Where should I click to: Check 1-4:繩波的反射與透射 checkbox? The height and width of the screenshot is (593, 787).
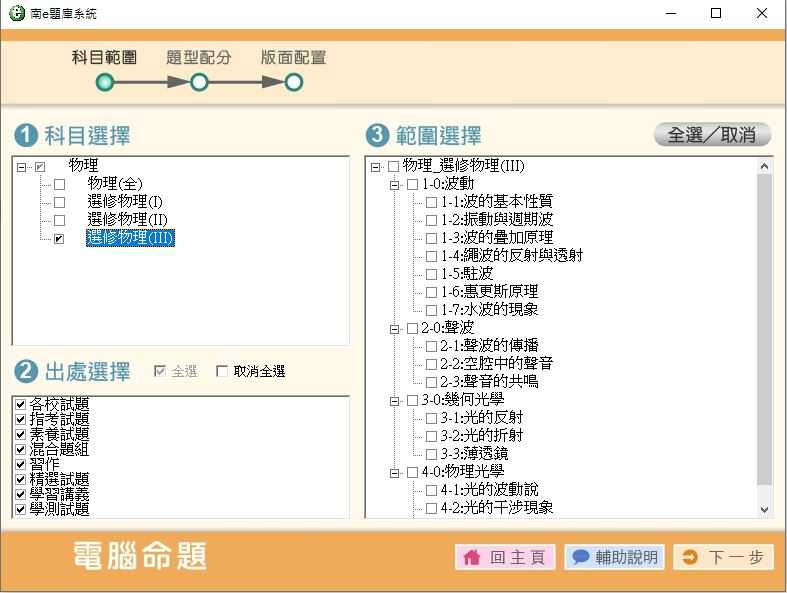click(431, 256)
